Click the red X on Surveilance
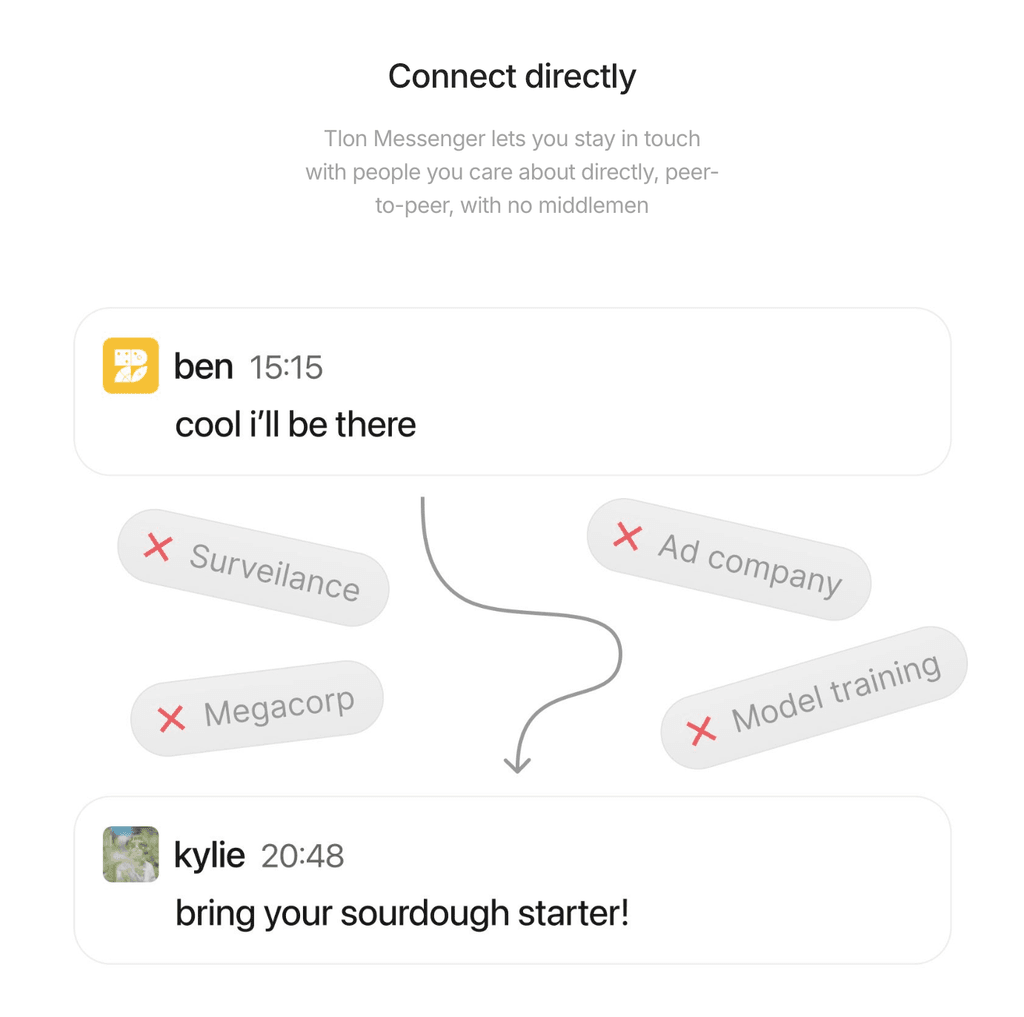The width and height of the screenshot is (1024, 1017). click(x=158, y=547)
